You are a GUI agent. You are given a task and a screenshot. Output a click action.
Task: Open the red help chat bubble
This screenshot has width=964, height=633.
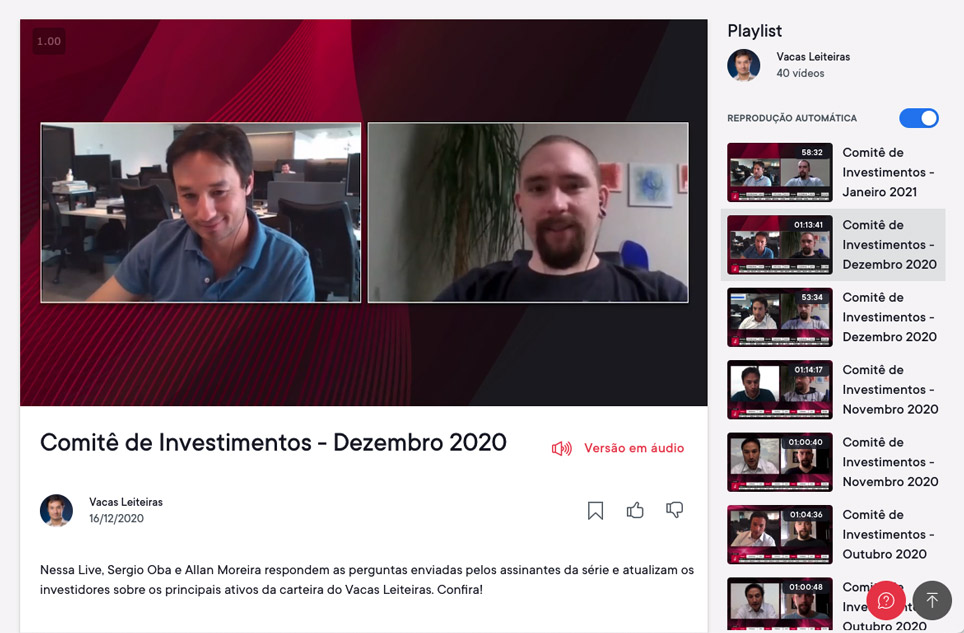tap(885, 600)
